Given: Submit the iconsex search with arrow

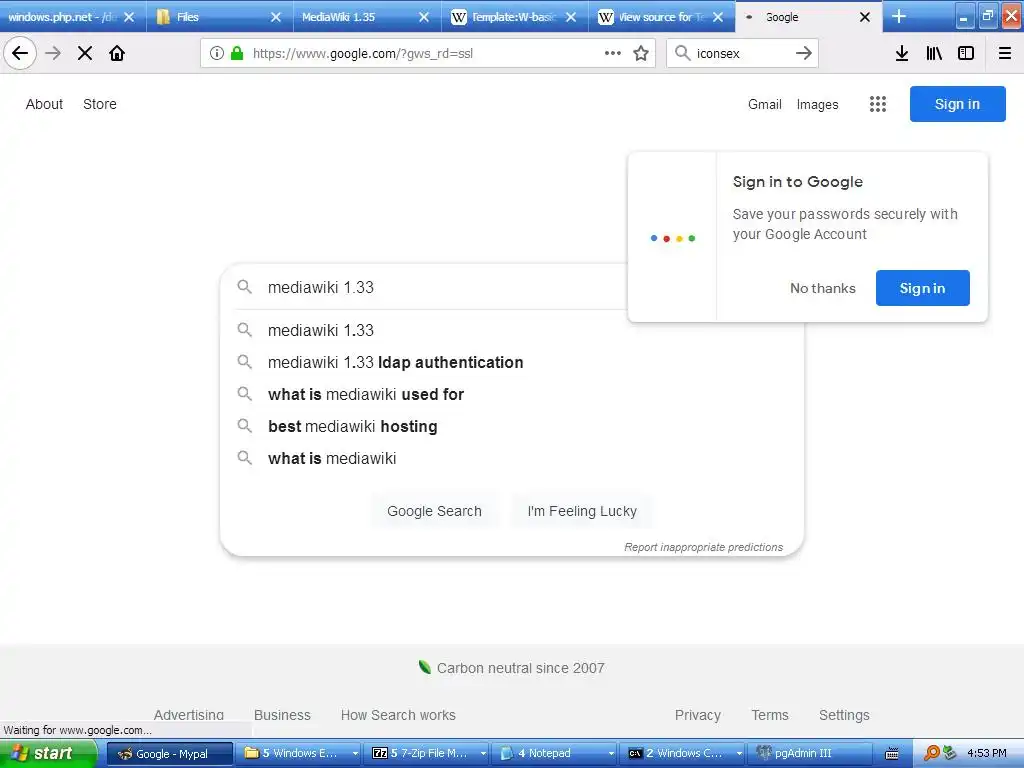Looking at the screenshot, I should [x=804, y=54].
